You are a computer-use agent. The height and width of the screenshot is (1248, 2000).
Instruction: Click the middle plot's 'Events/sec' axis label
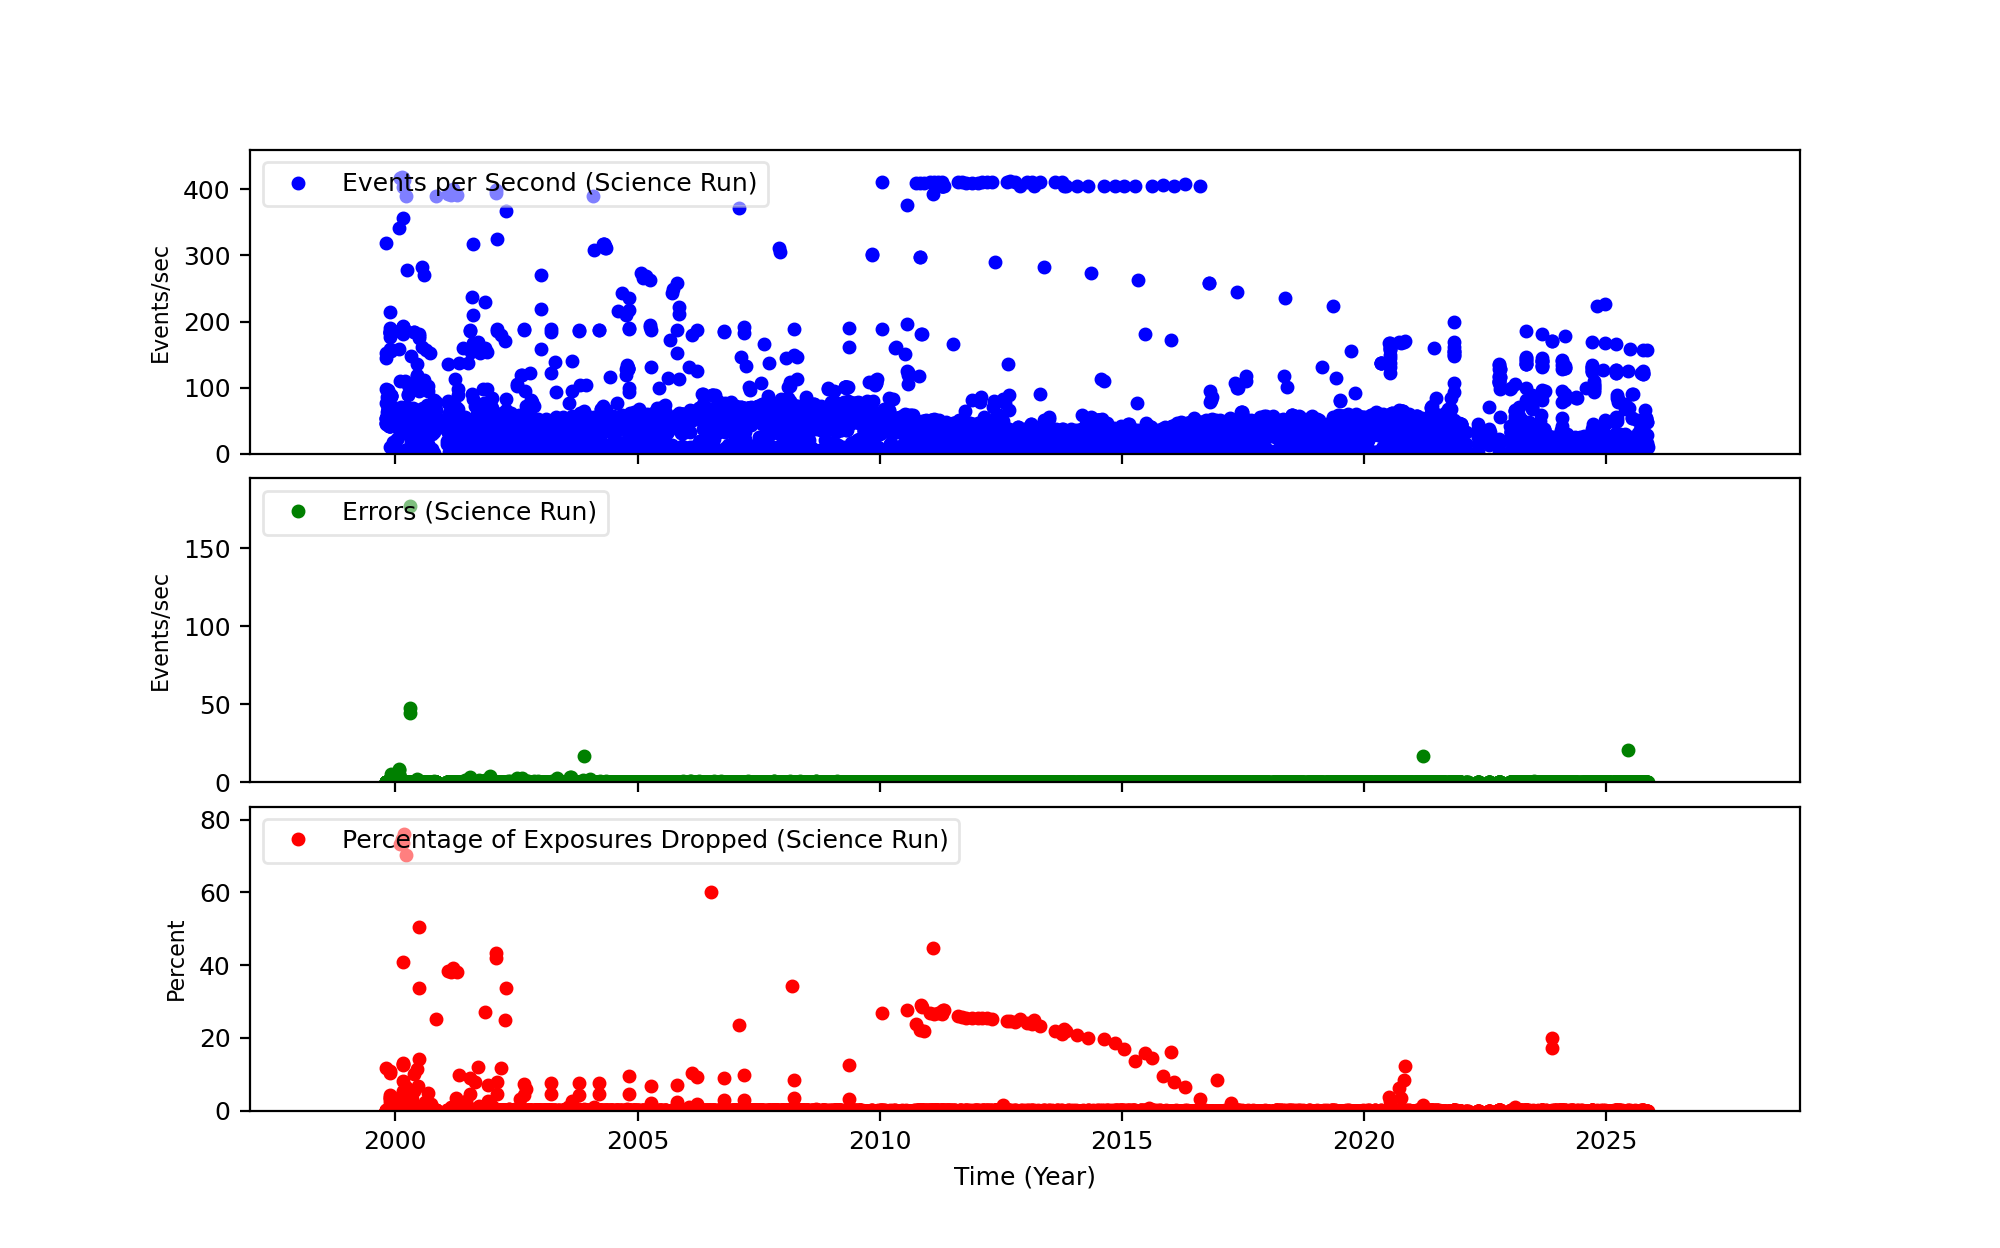[x=160, y=633]
